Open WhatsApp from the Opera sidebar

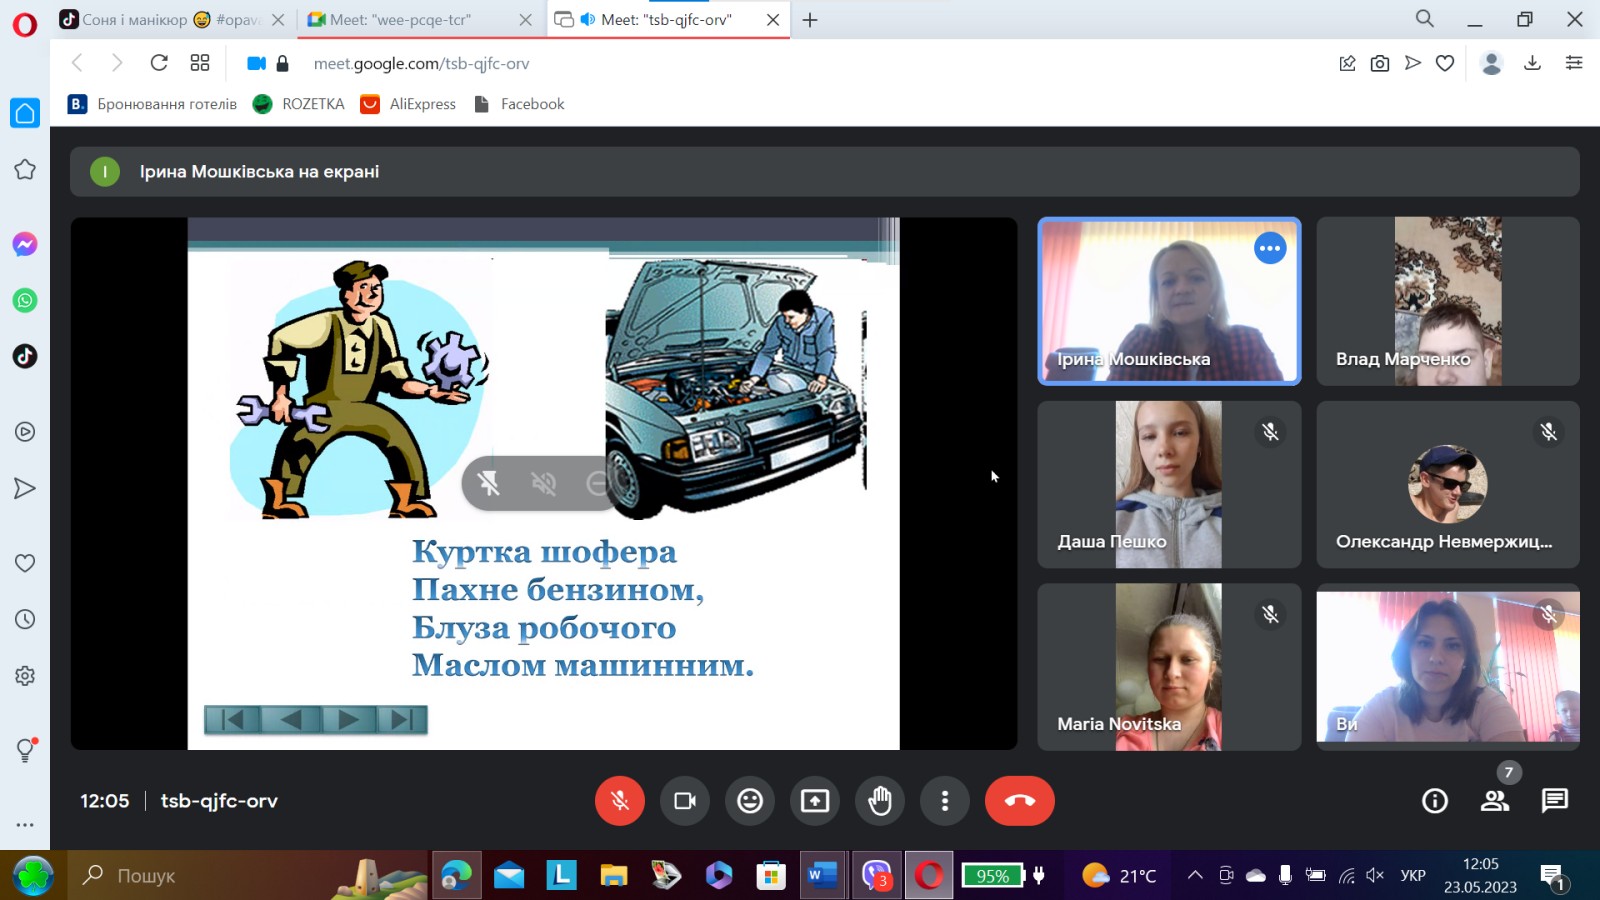point(24,300)
